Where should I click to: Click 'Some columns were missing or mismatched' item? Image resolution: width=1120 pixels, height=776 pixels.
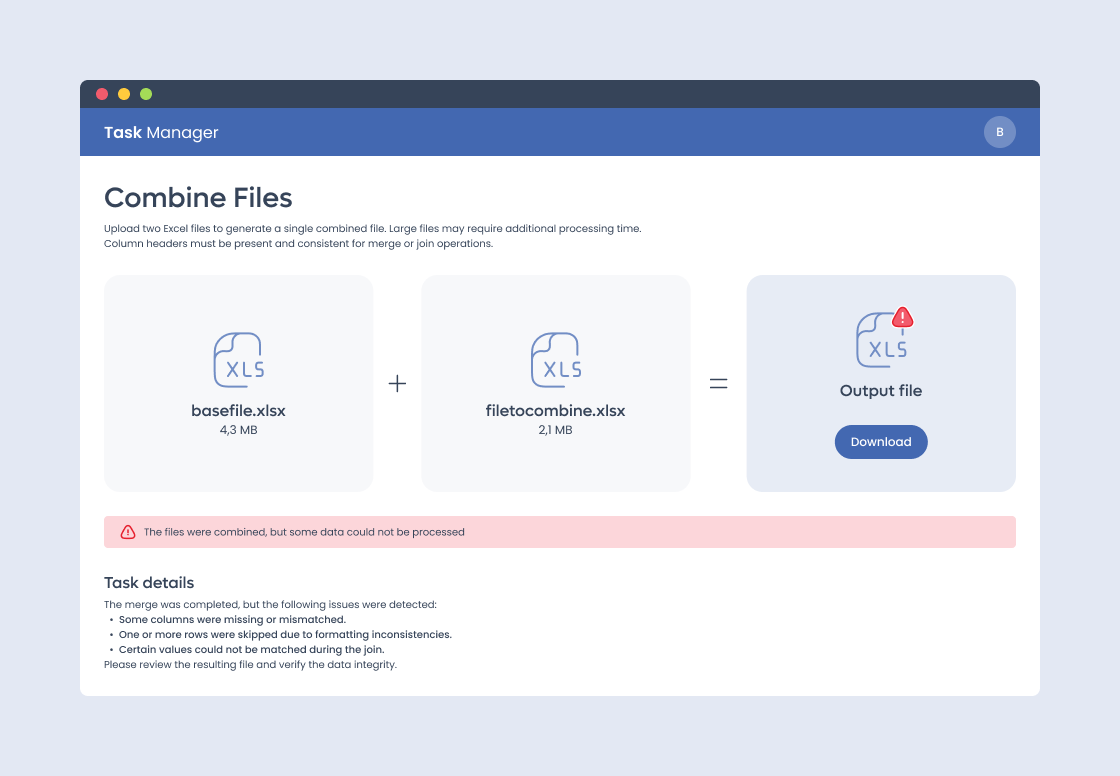[232, 620]
